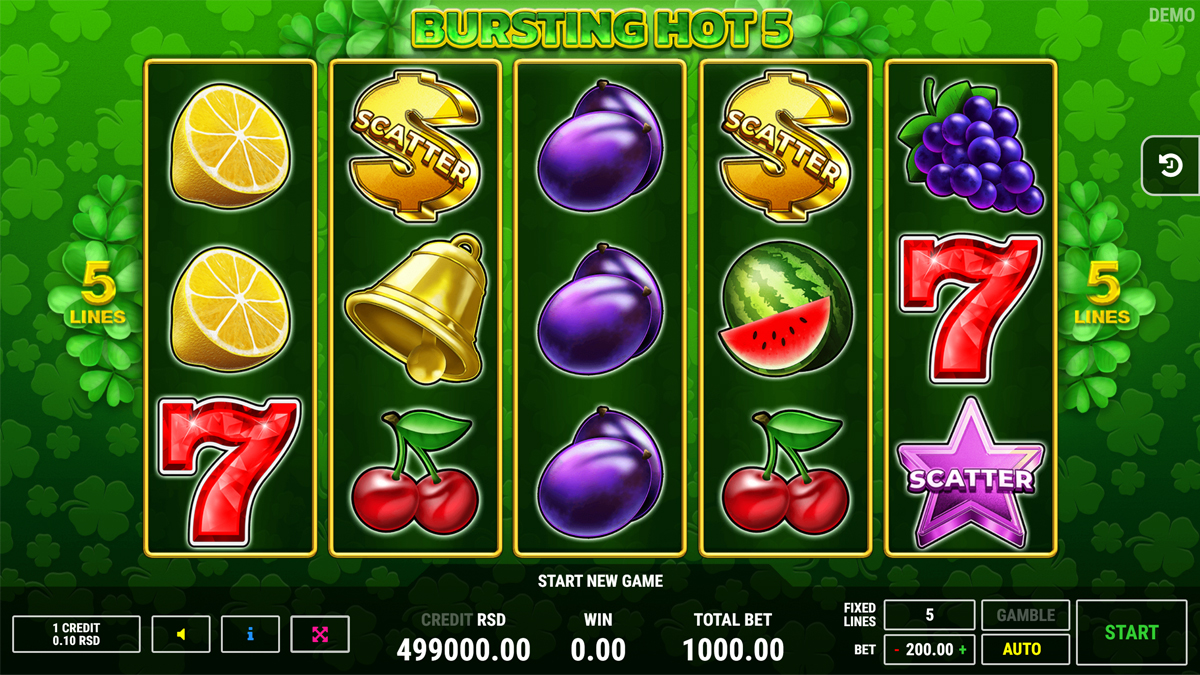Click the pink star scatter symbol
Viewport: 1200px width, 675px height.
970,474
